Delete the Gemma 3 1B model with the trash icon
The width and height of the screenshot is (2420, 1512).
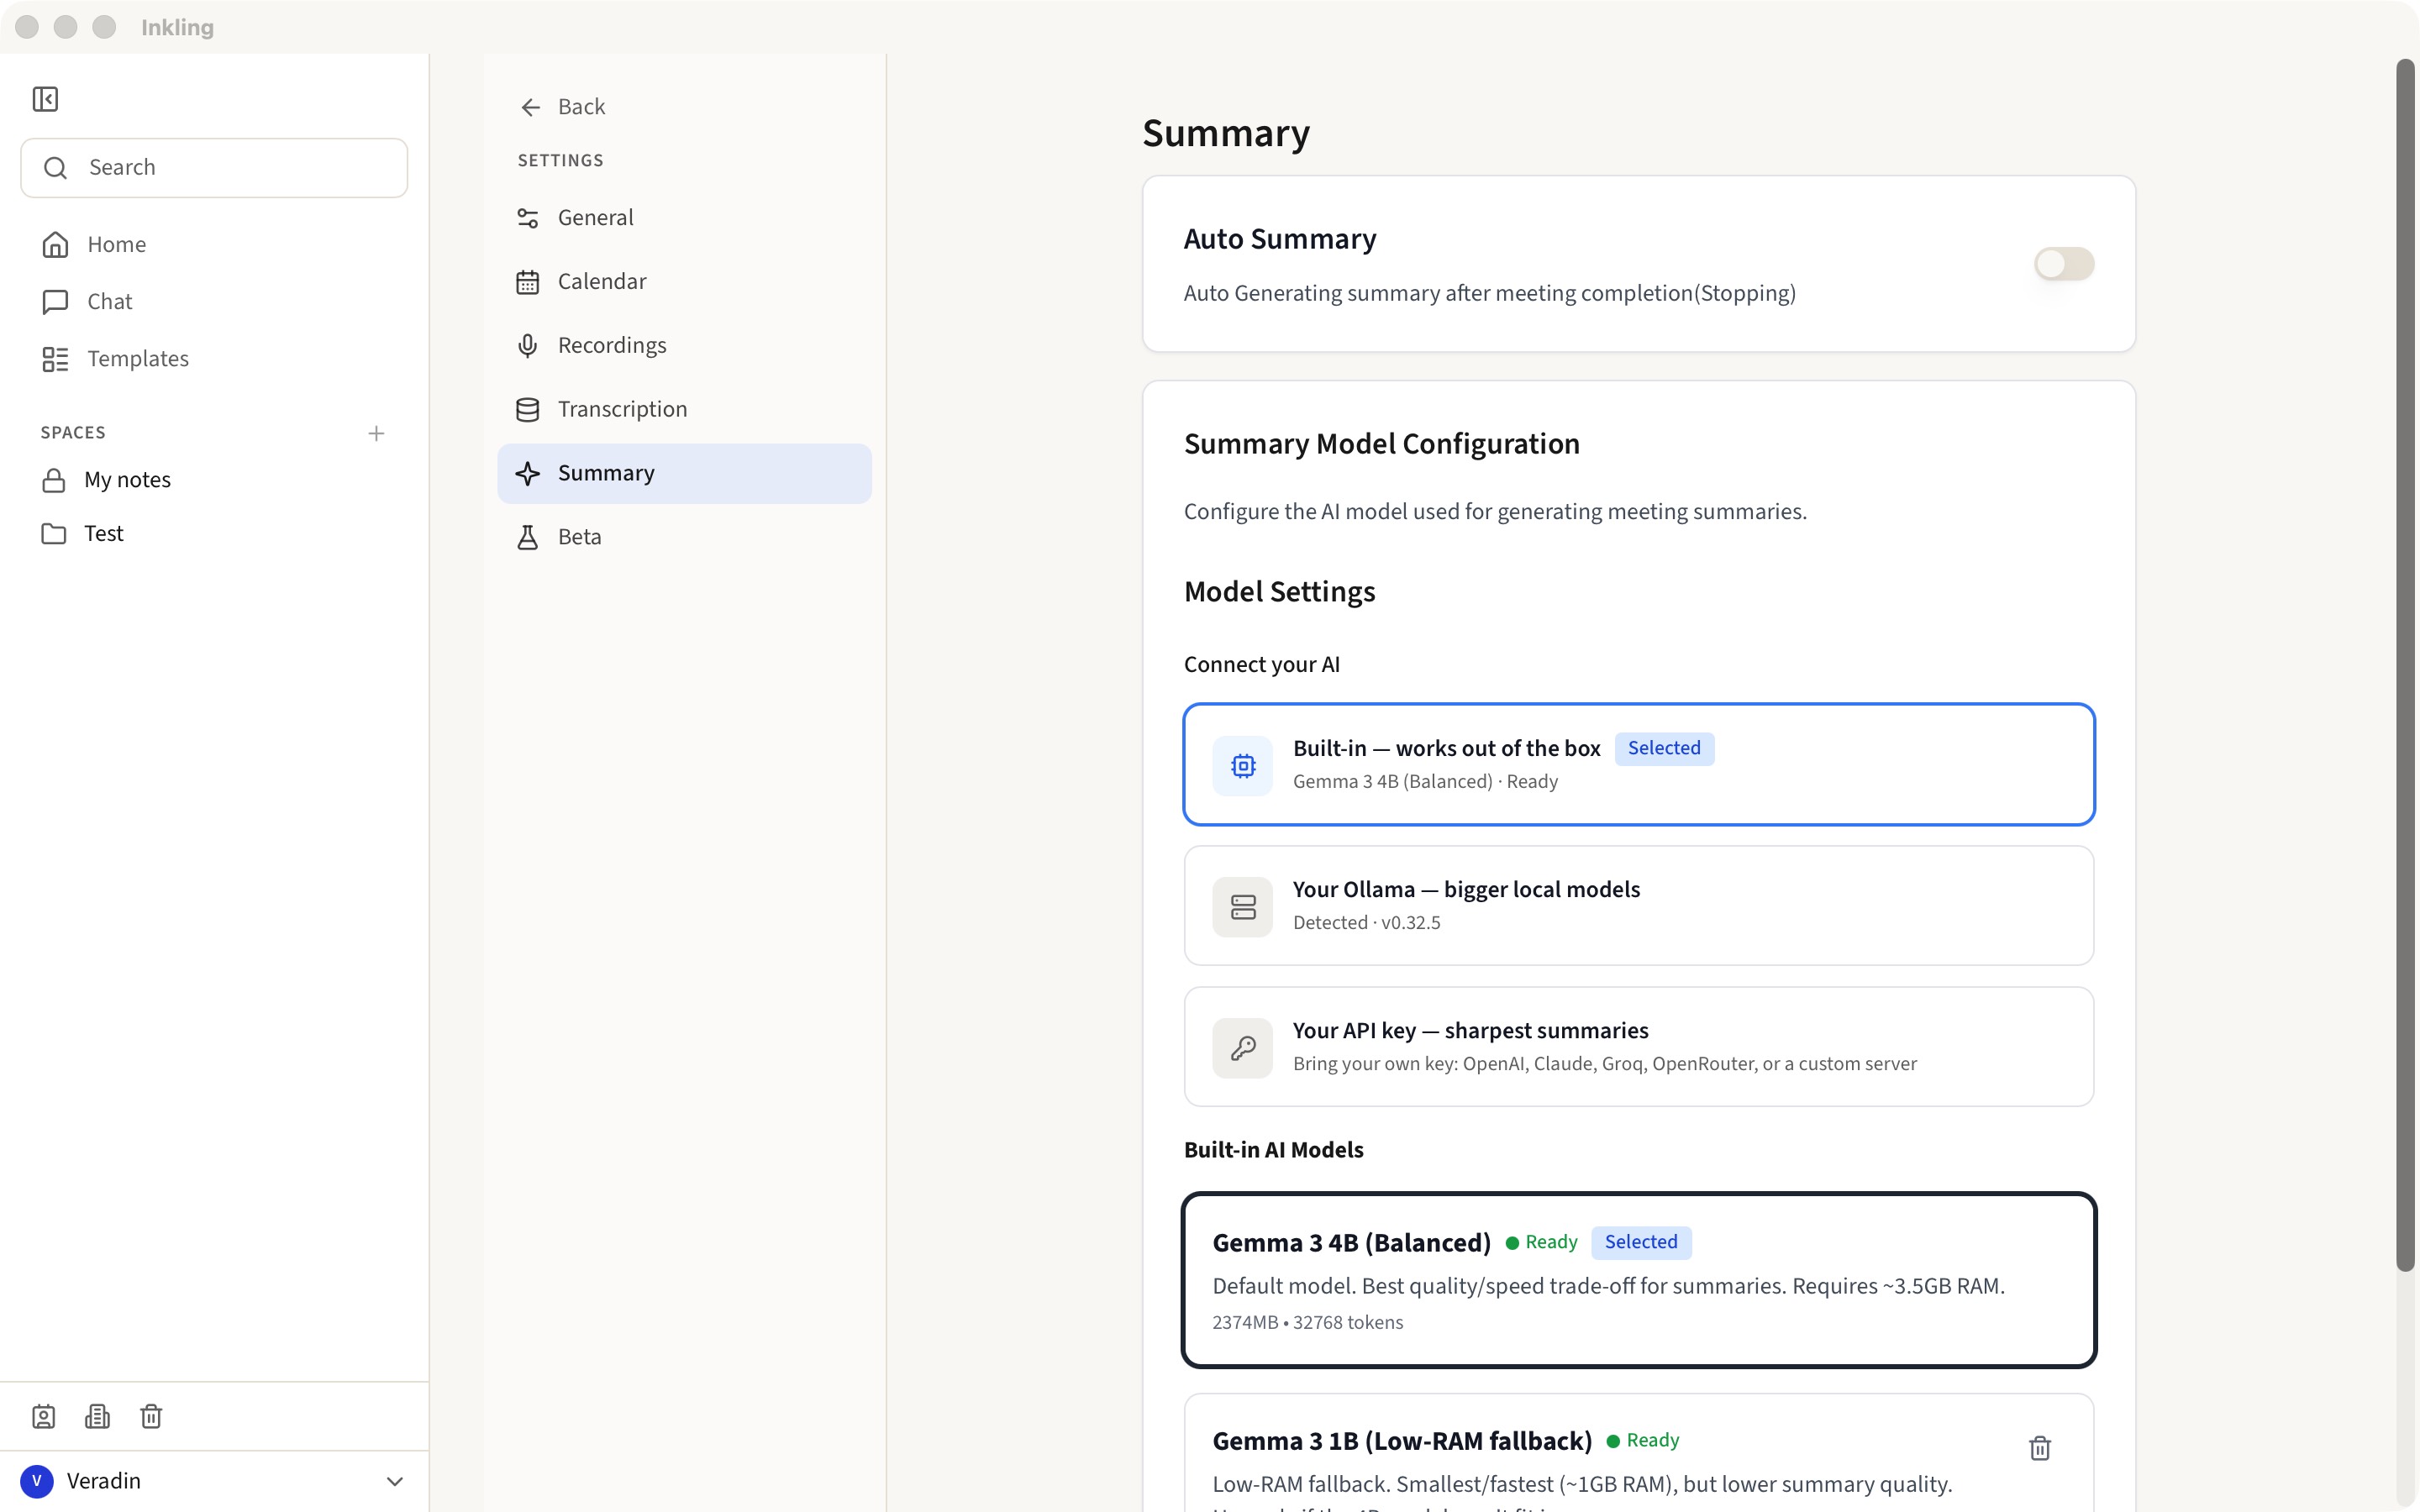2040,1448
